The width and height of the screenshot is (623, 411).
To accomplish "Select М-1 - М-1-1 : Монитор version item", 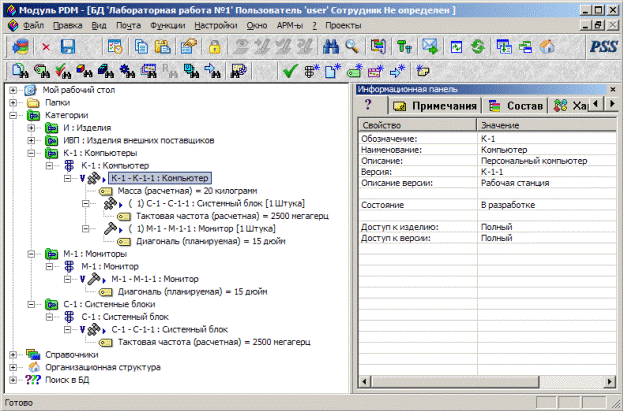I will click(x=155, y=279).
